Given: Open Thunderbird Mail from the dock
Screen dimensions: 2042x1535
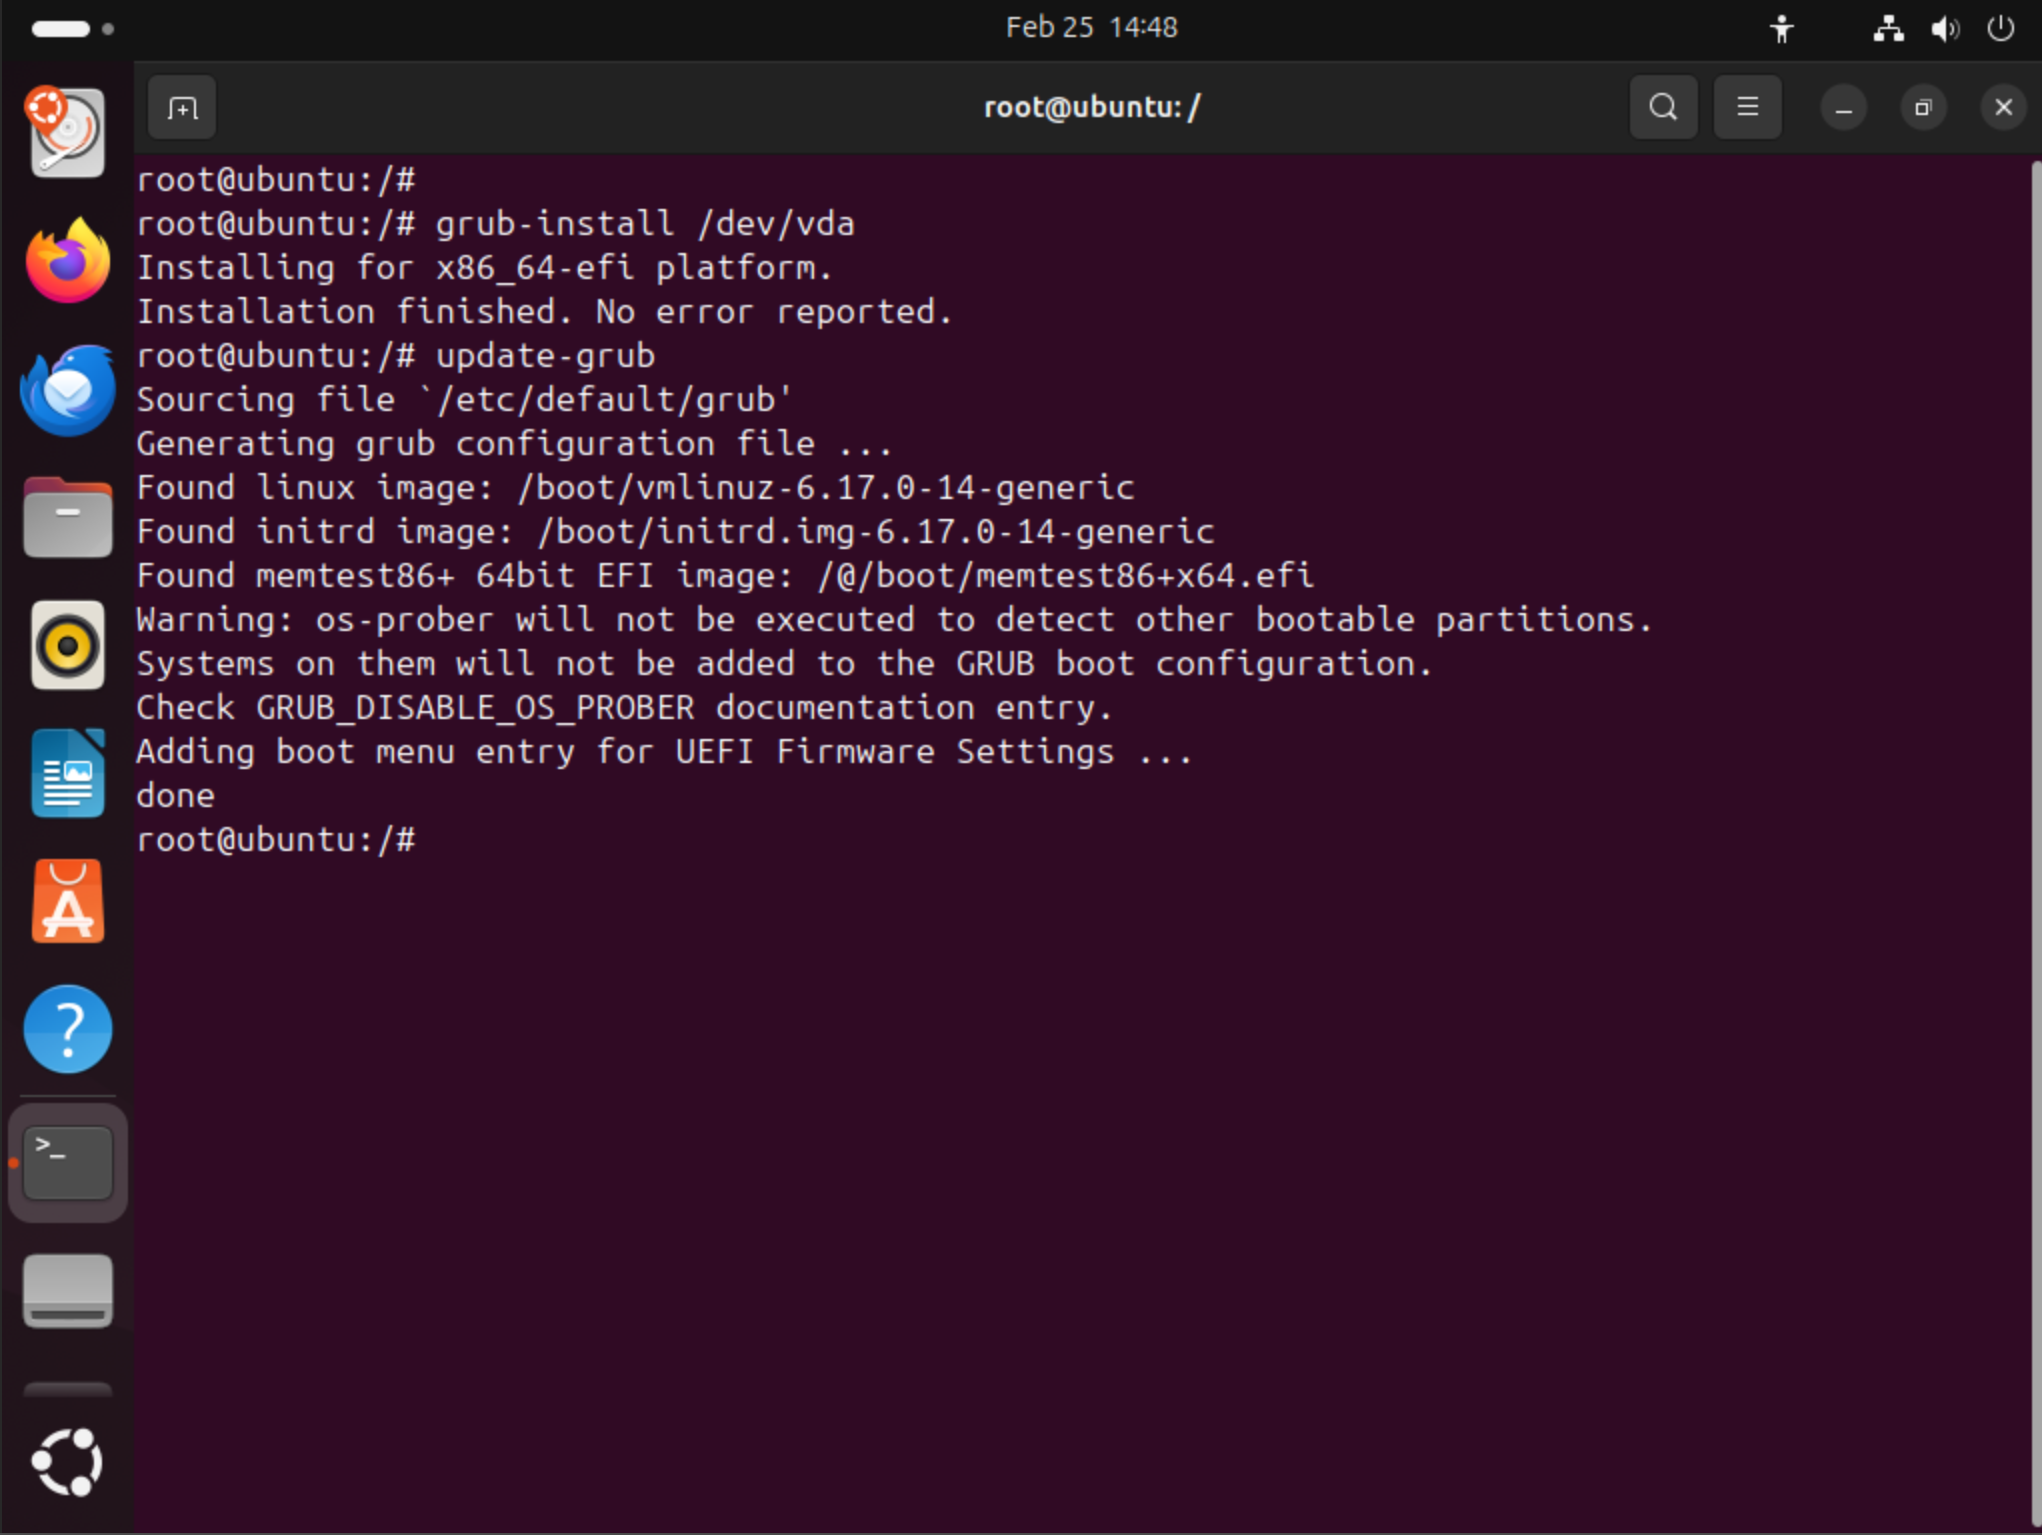Looking at the screenshot, I should coord(68,390).
